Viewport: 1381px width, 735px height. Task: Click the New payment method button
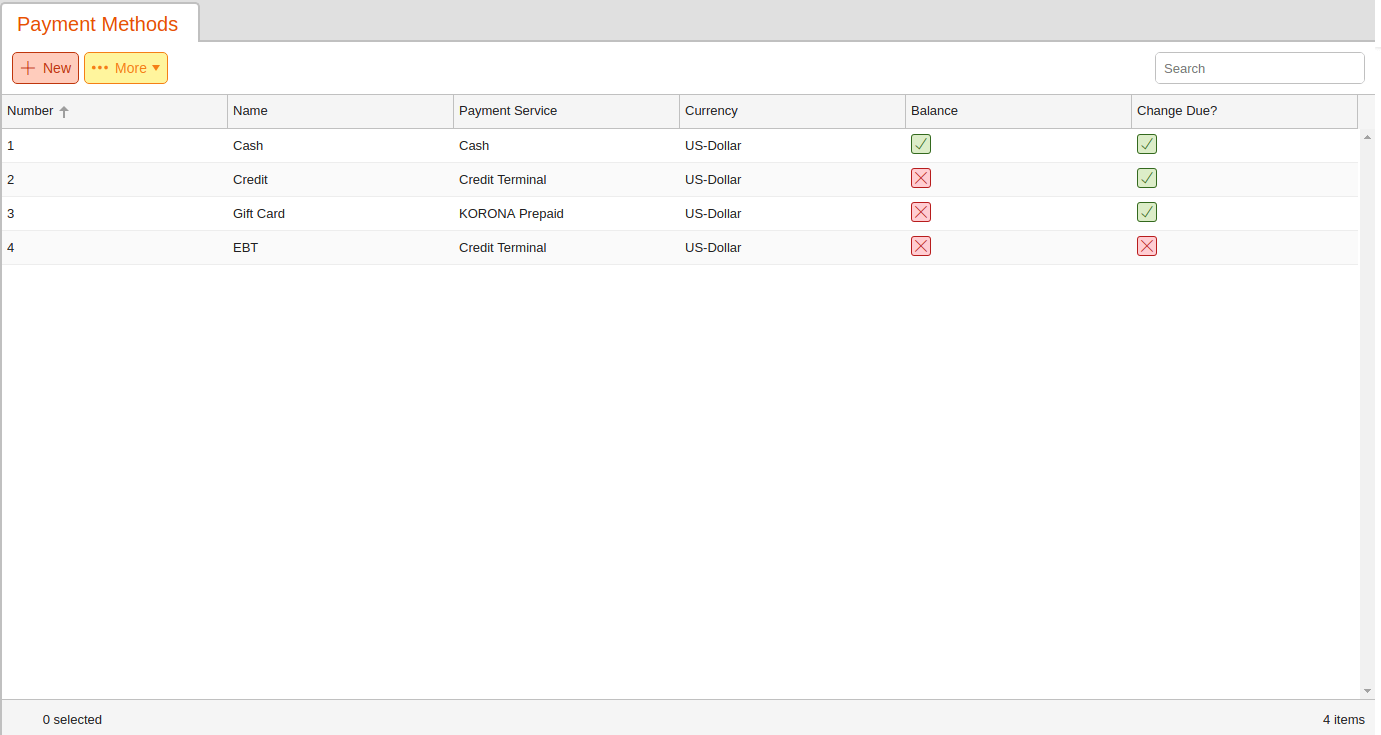[45, 68]
